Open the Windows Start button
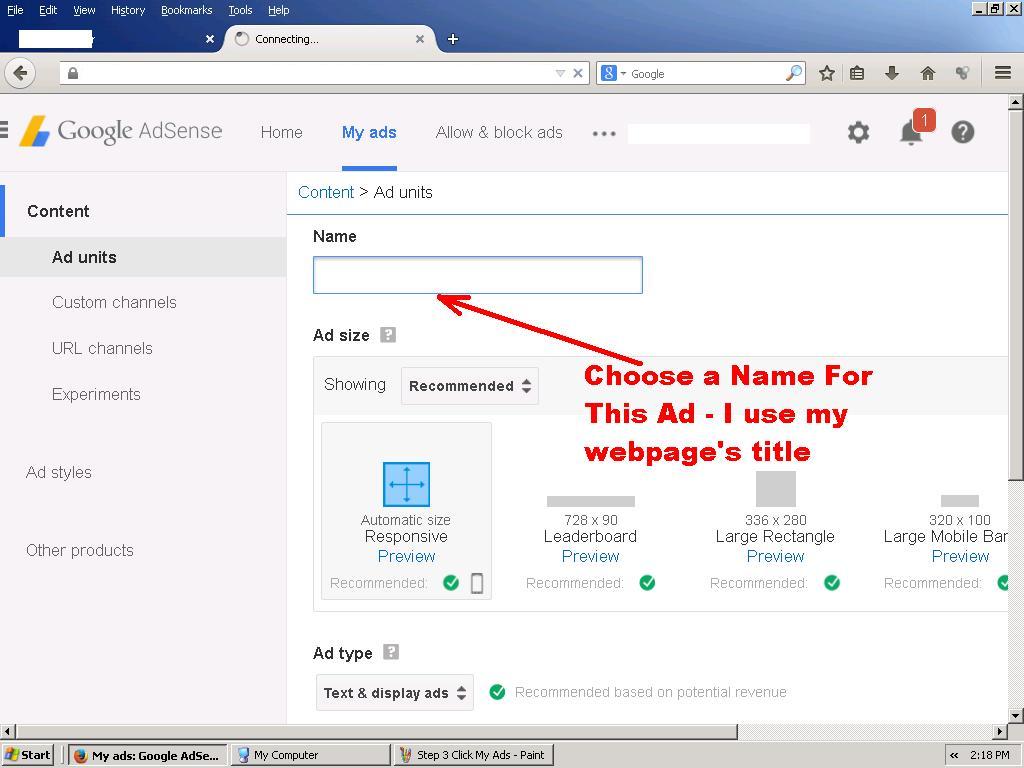The width and height of the screenshot is (1024, 768). 27,755
